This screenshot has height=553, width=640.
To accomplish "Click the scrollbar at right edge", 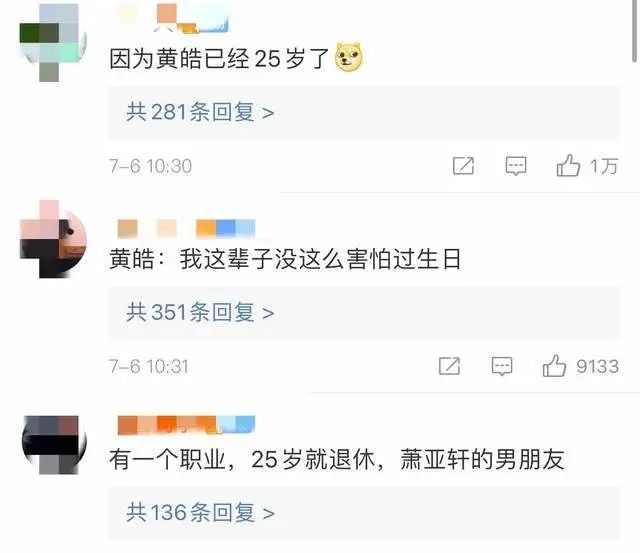I will coord(635,31).
